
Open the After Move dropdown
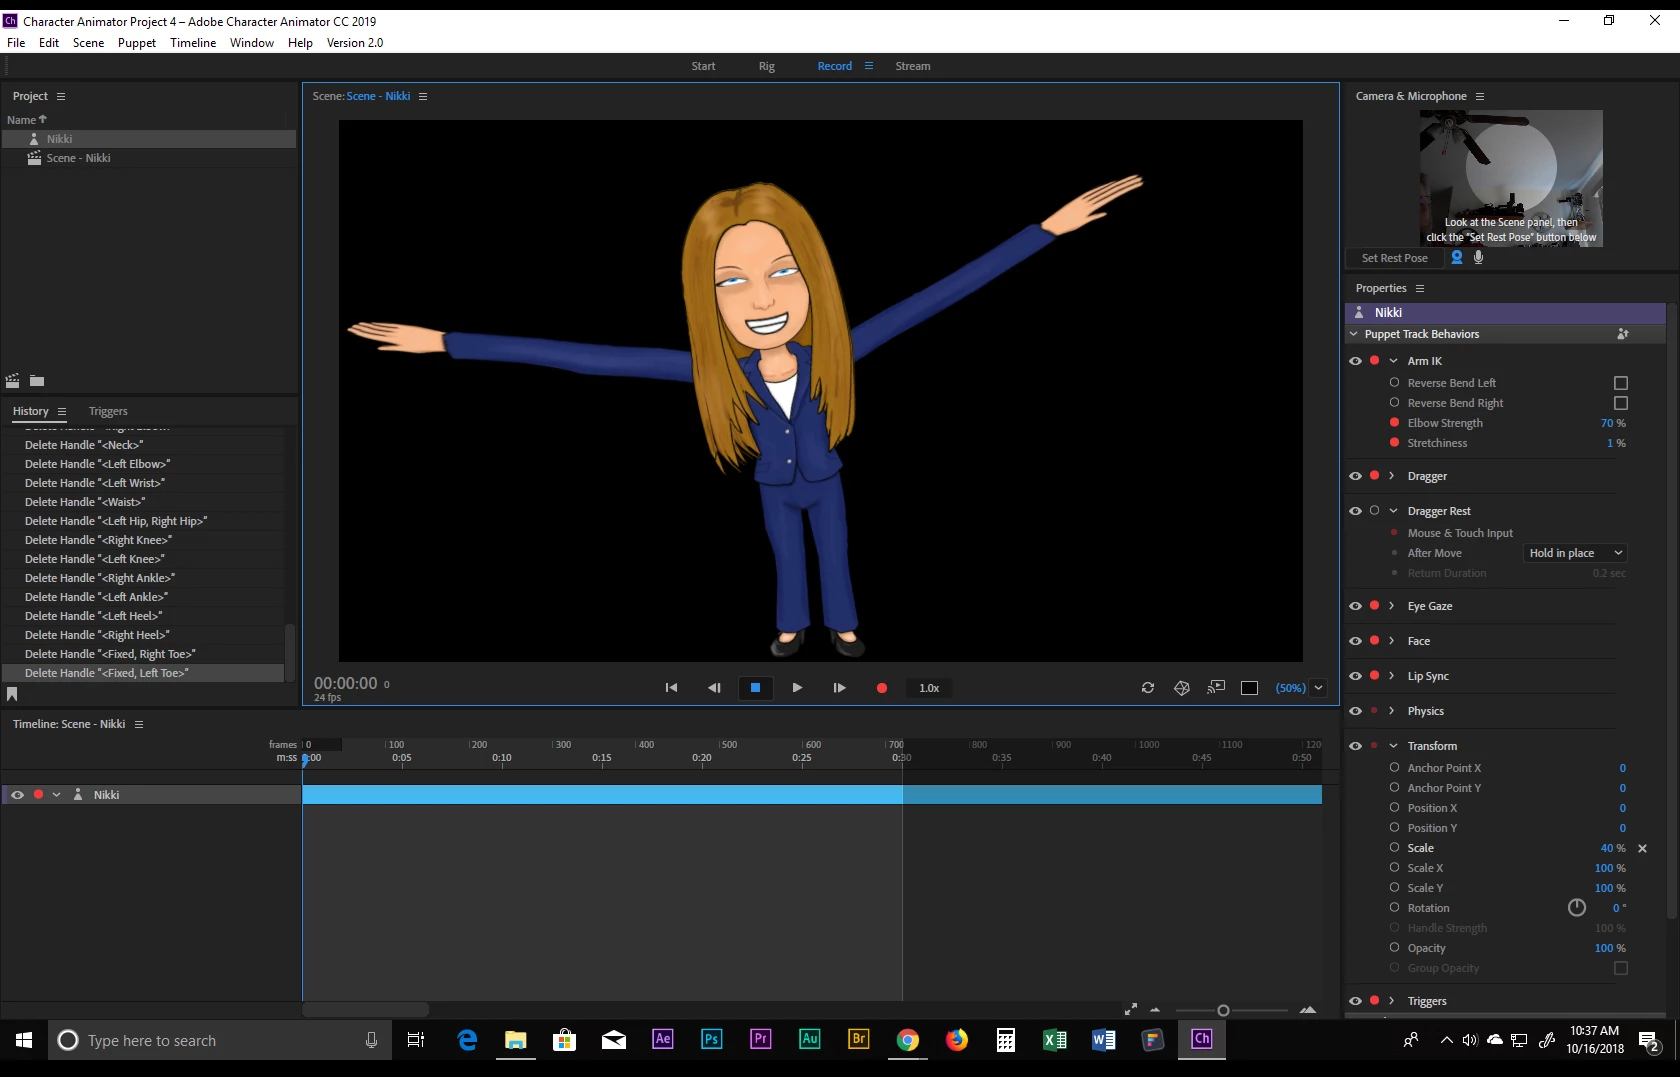(1575, 553)
